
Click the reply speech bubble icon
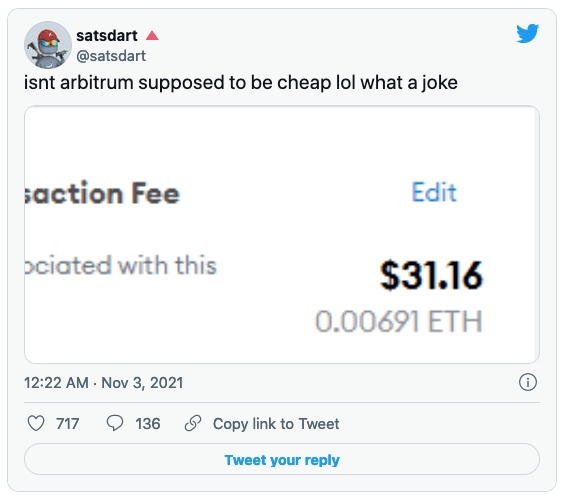[x=115, y=423]
